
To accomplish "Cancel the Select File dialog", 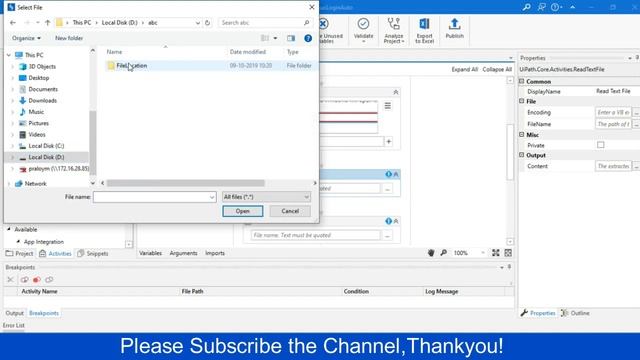I will [290, 211].
